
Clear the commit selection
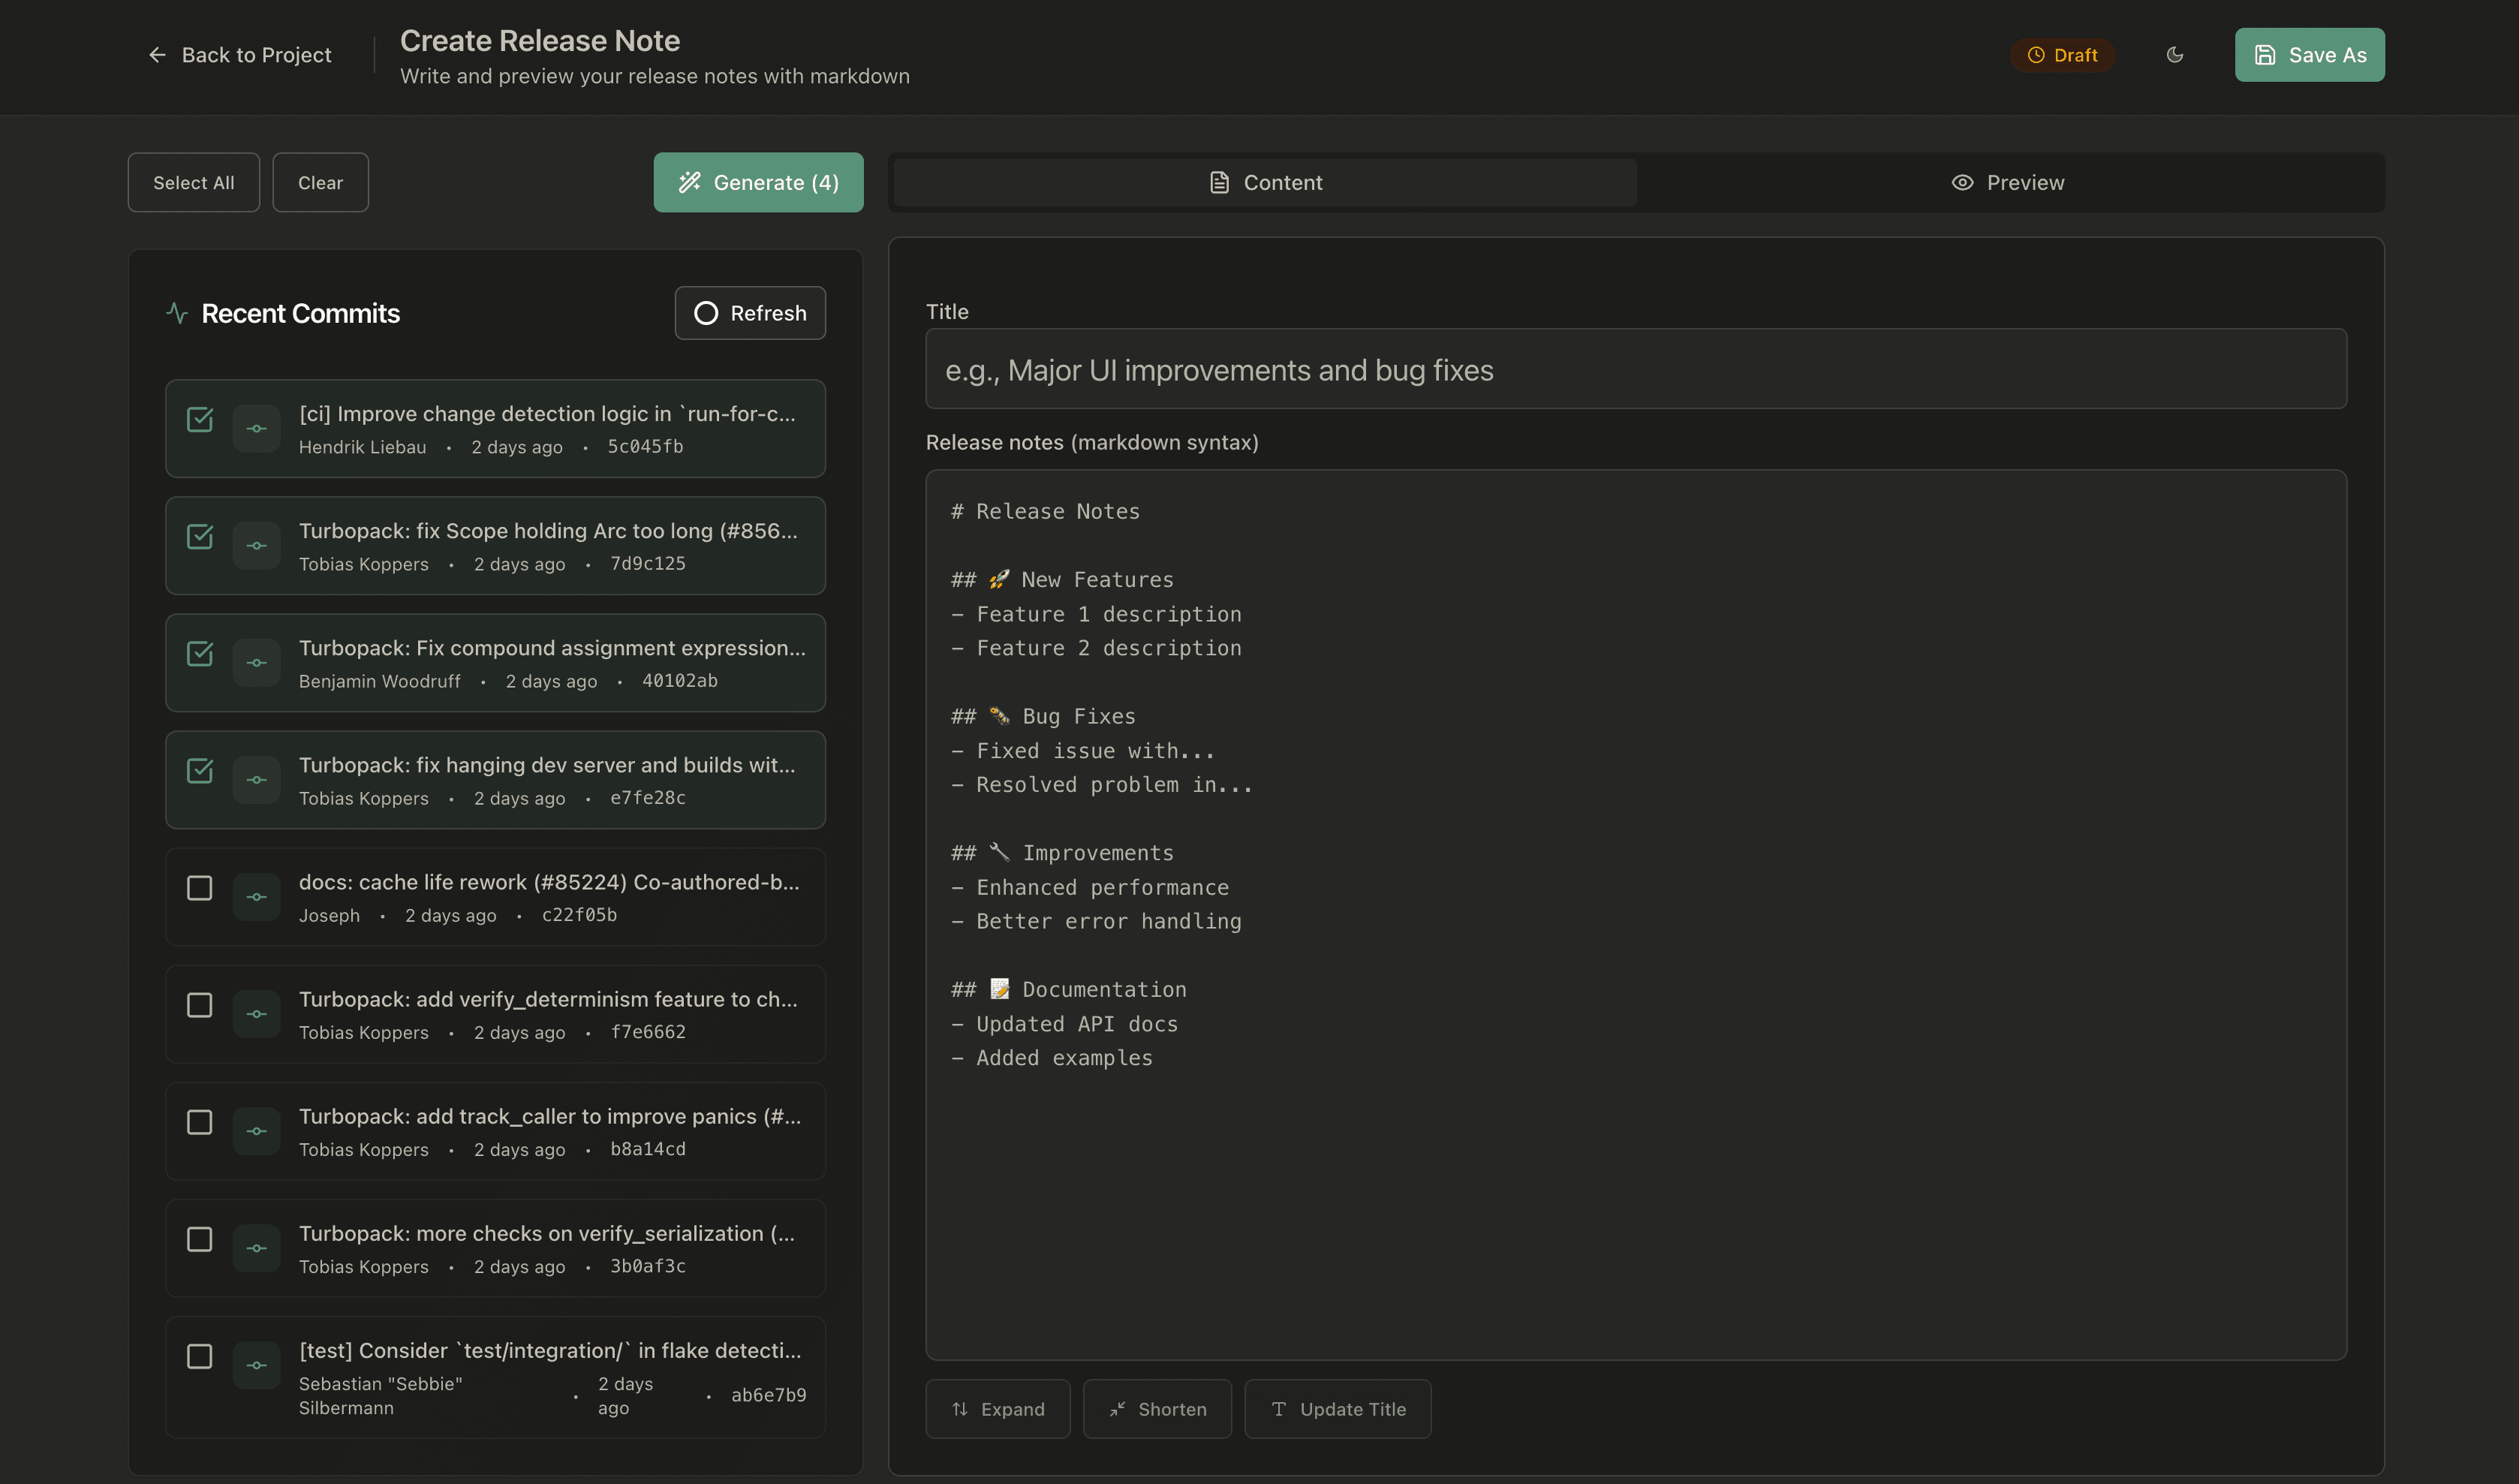320,182
